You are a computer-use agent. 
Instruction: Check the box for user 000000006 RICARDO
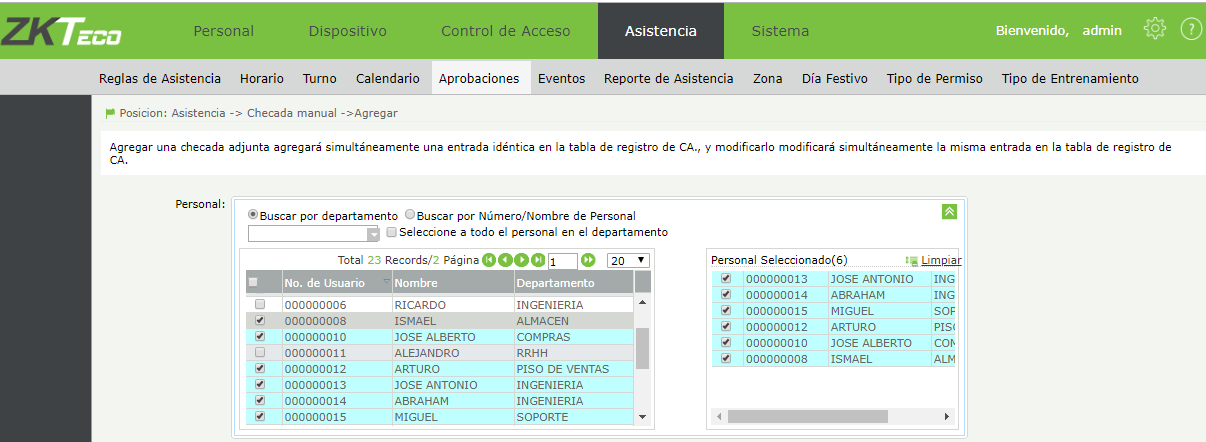(x=260, y=304)
